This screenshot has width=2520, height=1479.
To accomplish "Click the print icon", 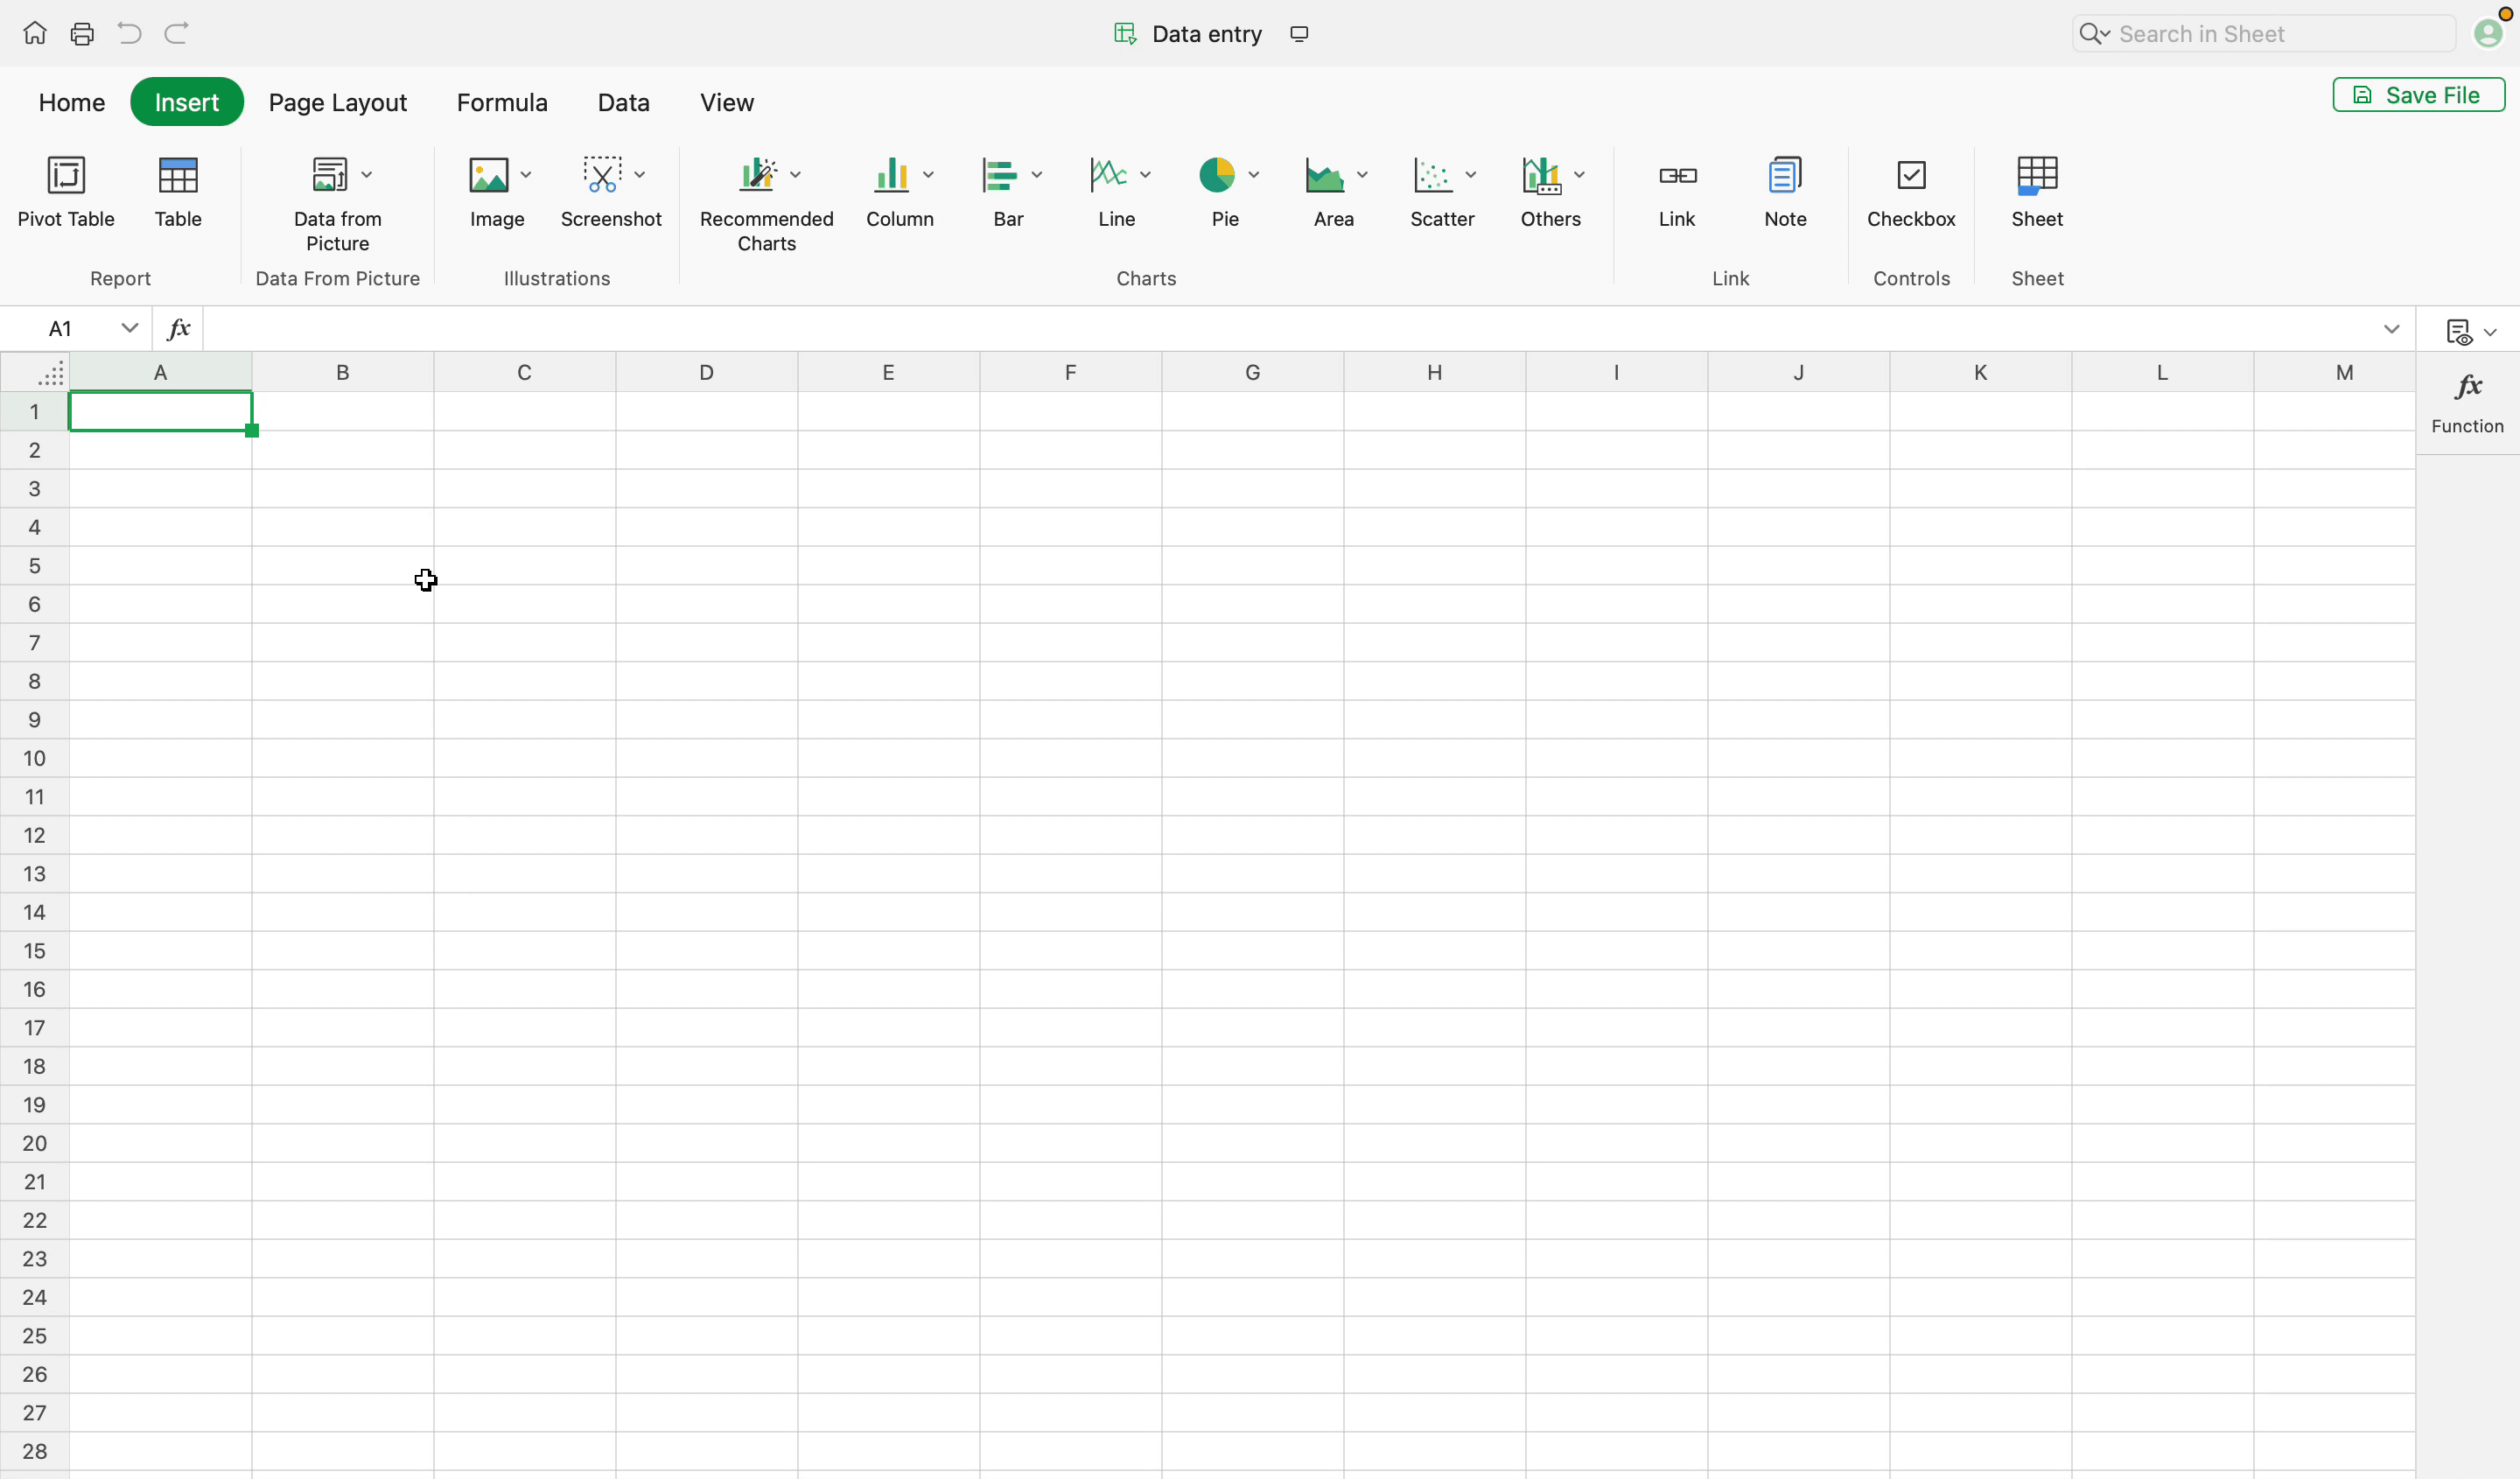I will [82, 34].
